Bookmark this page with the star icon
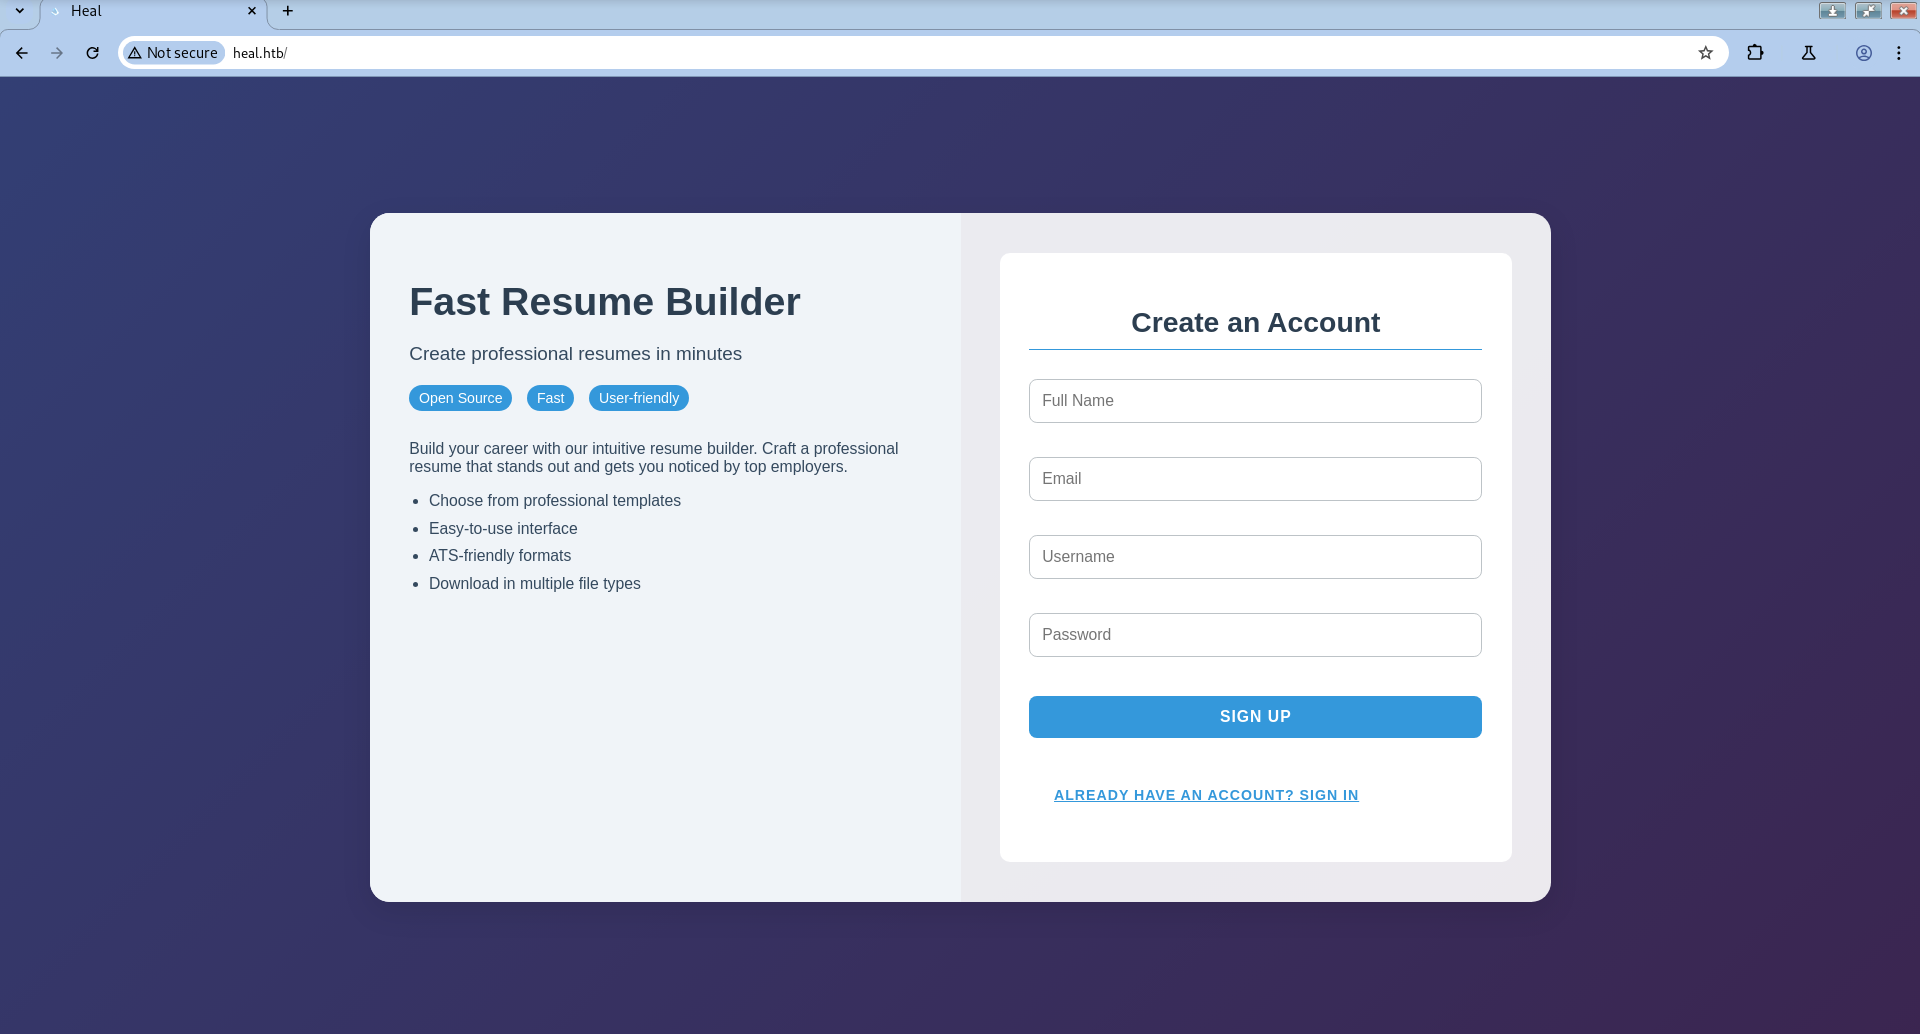 1705,52
